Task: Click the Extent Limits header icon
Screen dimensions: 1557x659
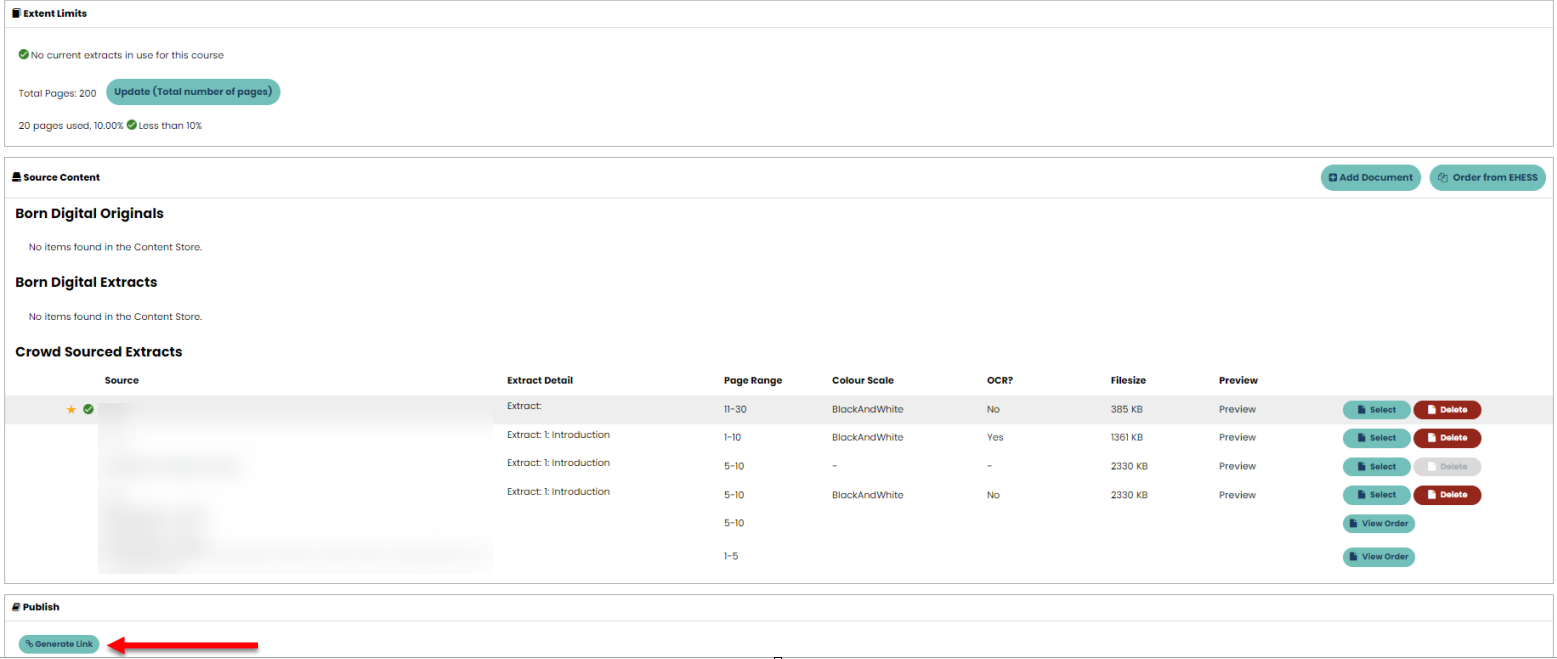Action: pyautogui.click(x=16, y=14)
